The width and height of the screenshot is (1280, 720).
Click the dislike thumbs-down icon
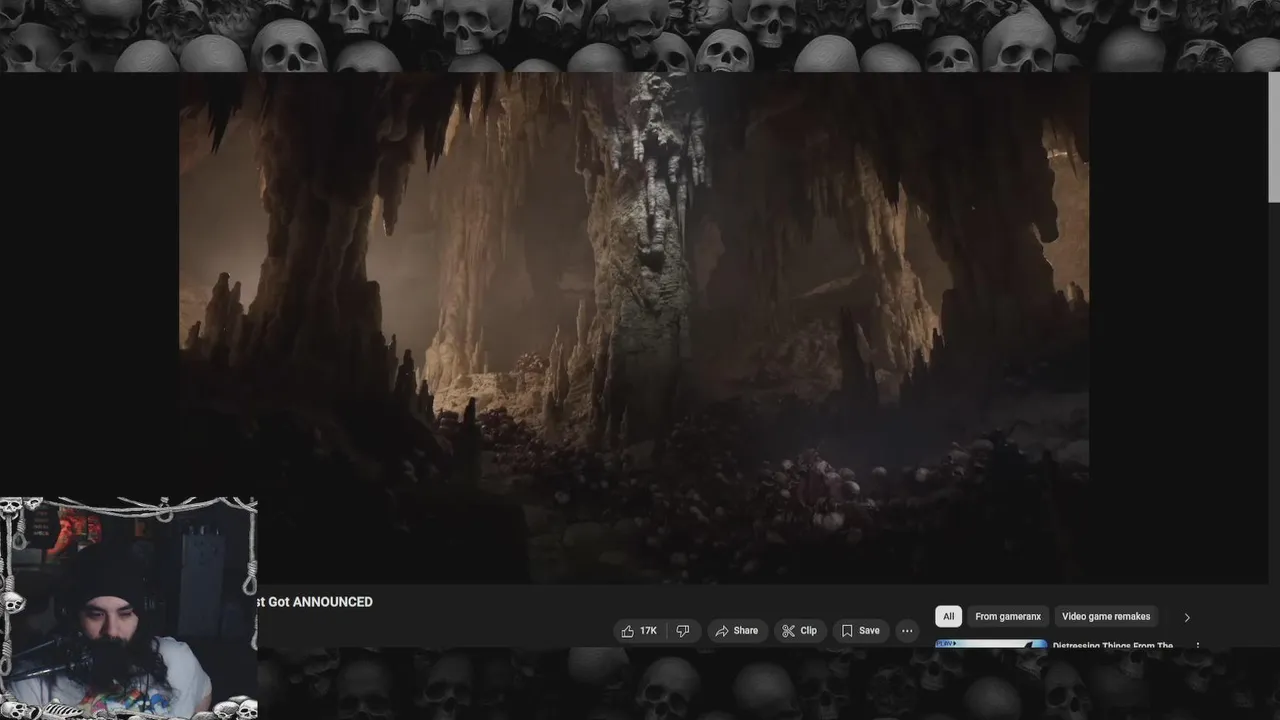pyautogui.click(x=683, y=631)
